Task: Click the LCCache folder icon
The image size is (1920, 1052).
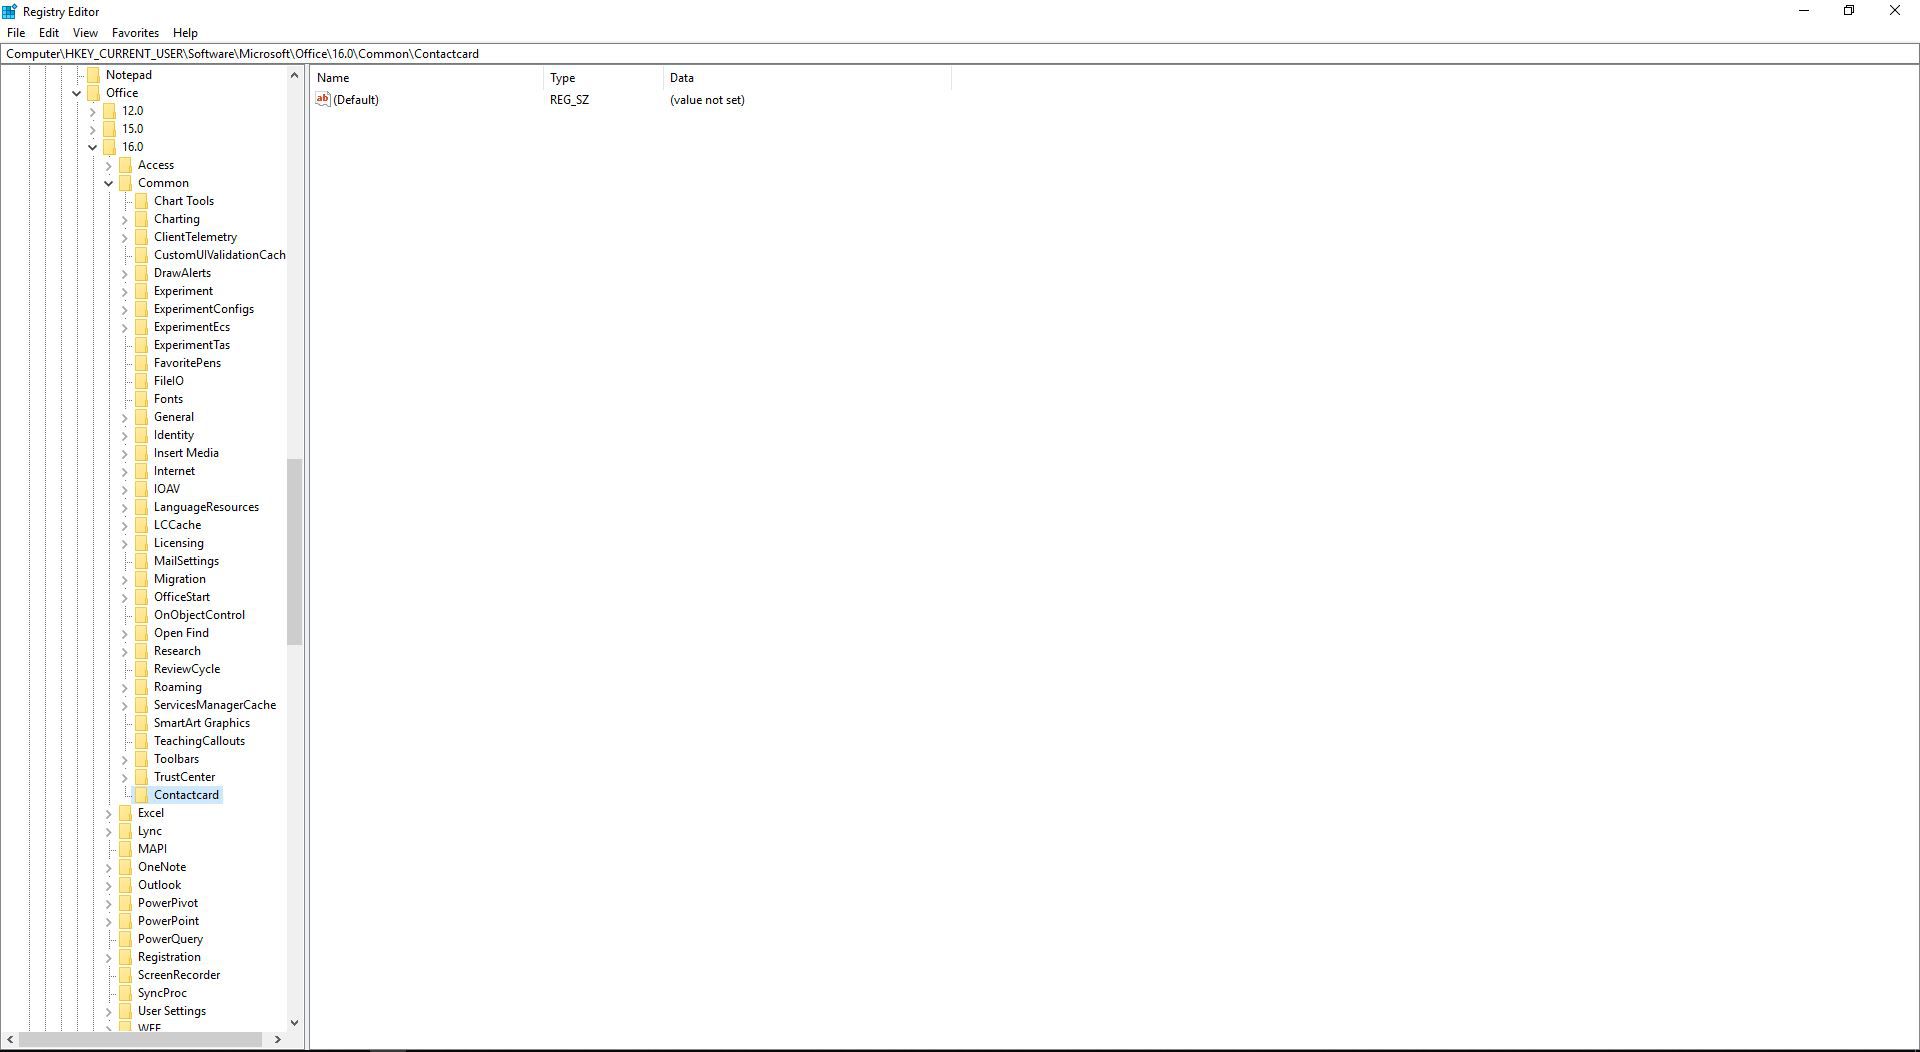Action: [x=141, y=525]
